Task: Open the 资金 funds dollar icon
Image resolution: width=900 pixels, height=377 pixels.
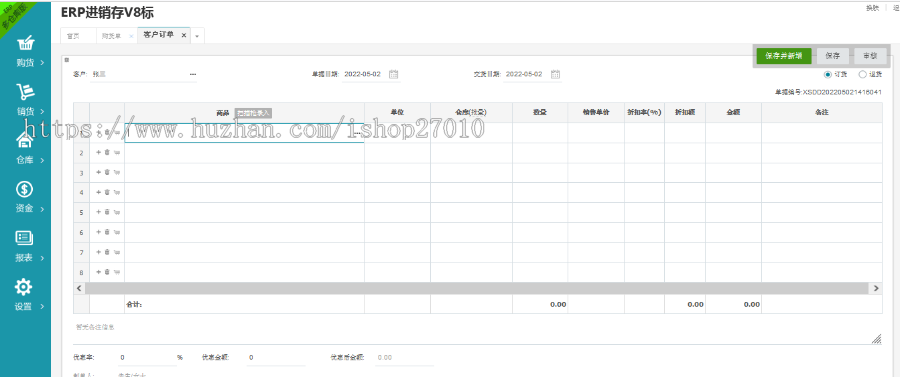Action: click(25, 189)
